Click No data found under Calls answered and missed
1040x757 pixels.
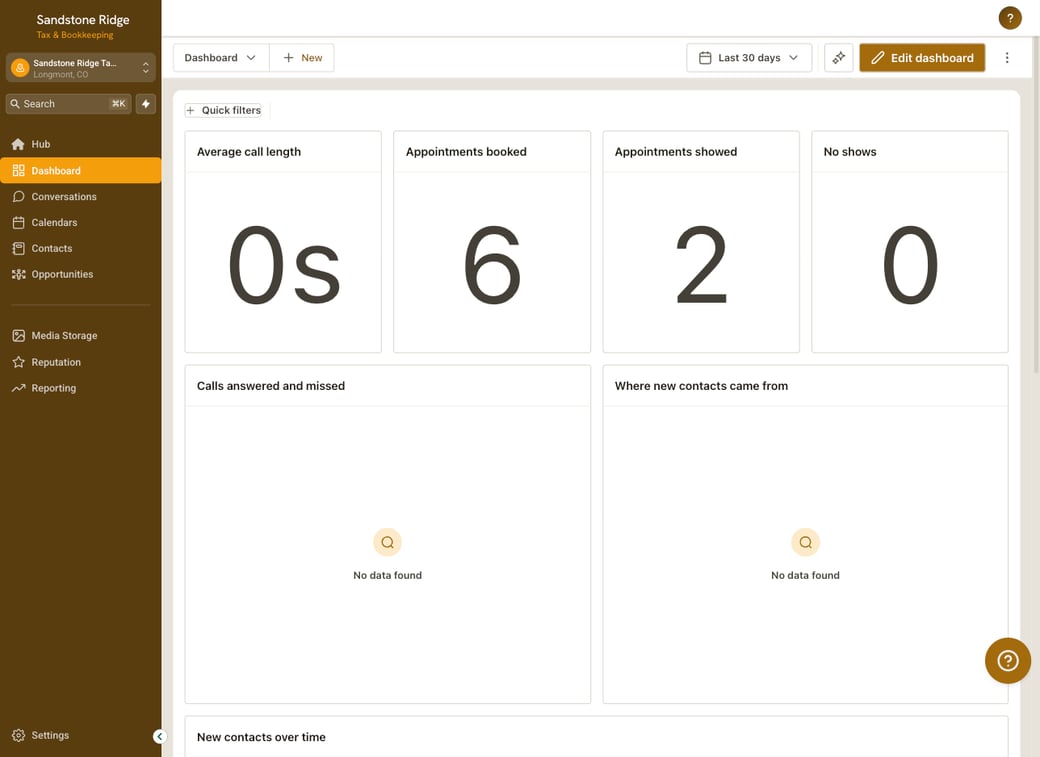387,575
